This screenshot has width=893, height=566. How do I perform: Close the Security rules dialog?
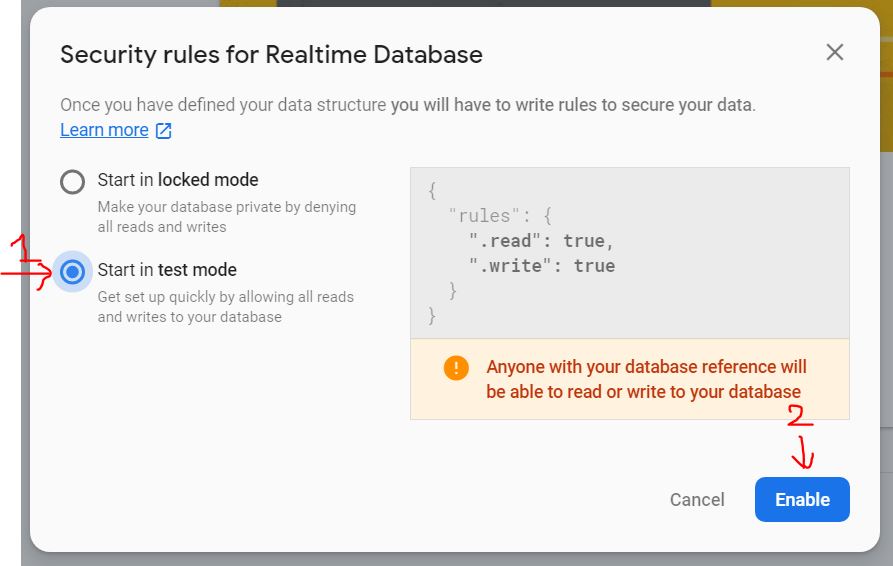tap(835, 53)
